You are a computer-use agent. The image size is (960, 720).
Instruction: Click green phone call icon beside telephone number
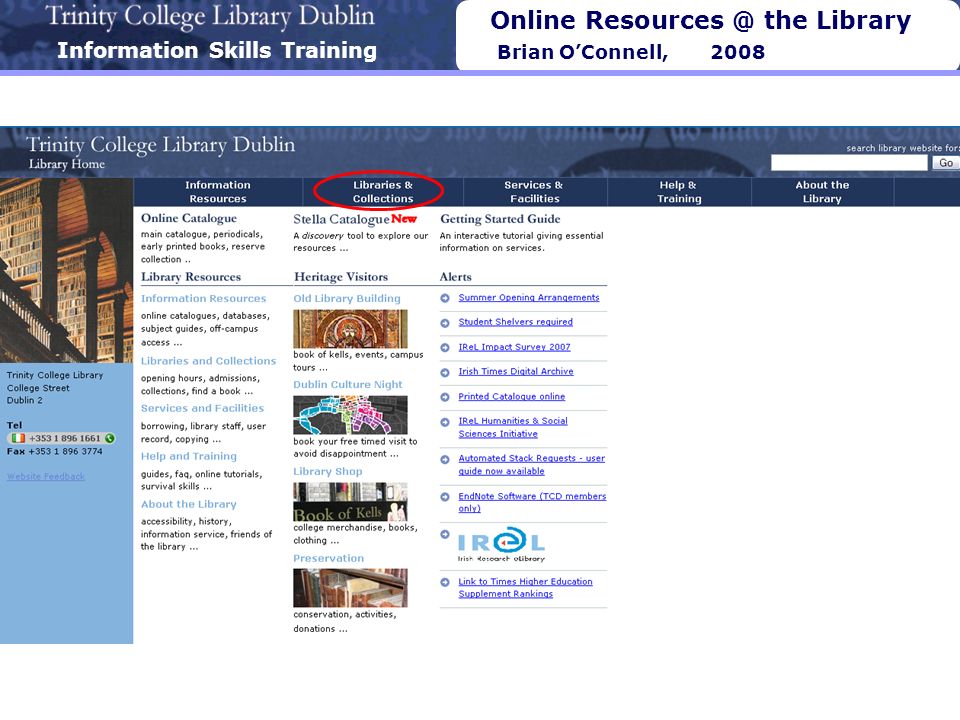[x=110, y=438]
